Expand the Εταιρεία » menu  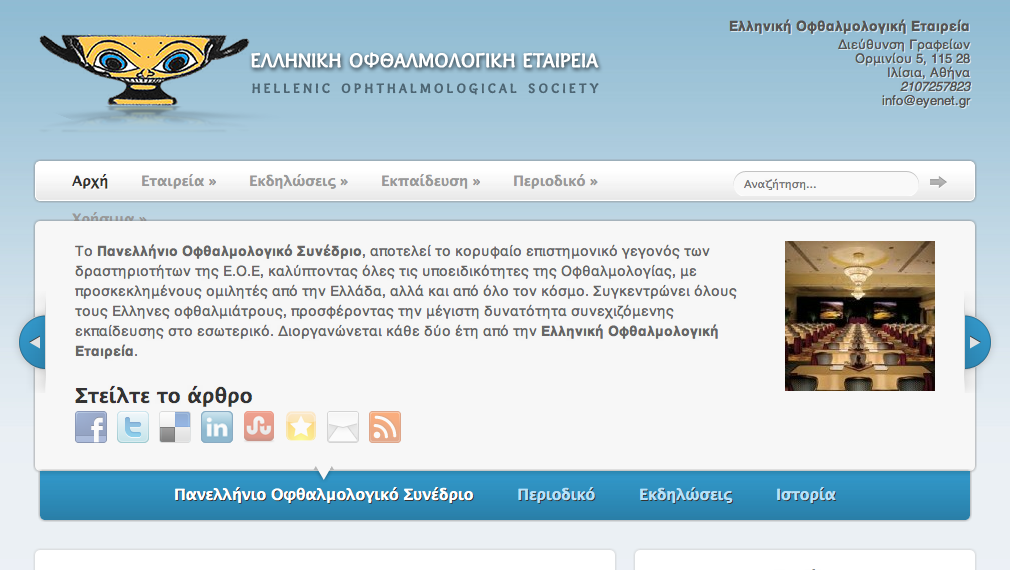(x=178, y=181)
